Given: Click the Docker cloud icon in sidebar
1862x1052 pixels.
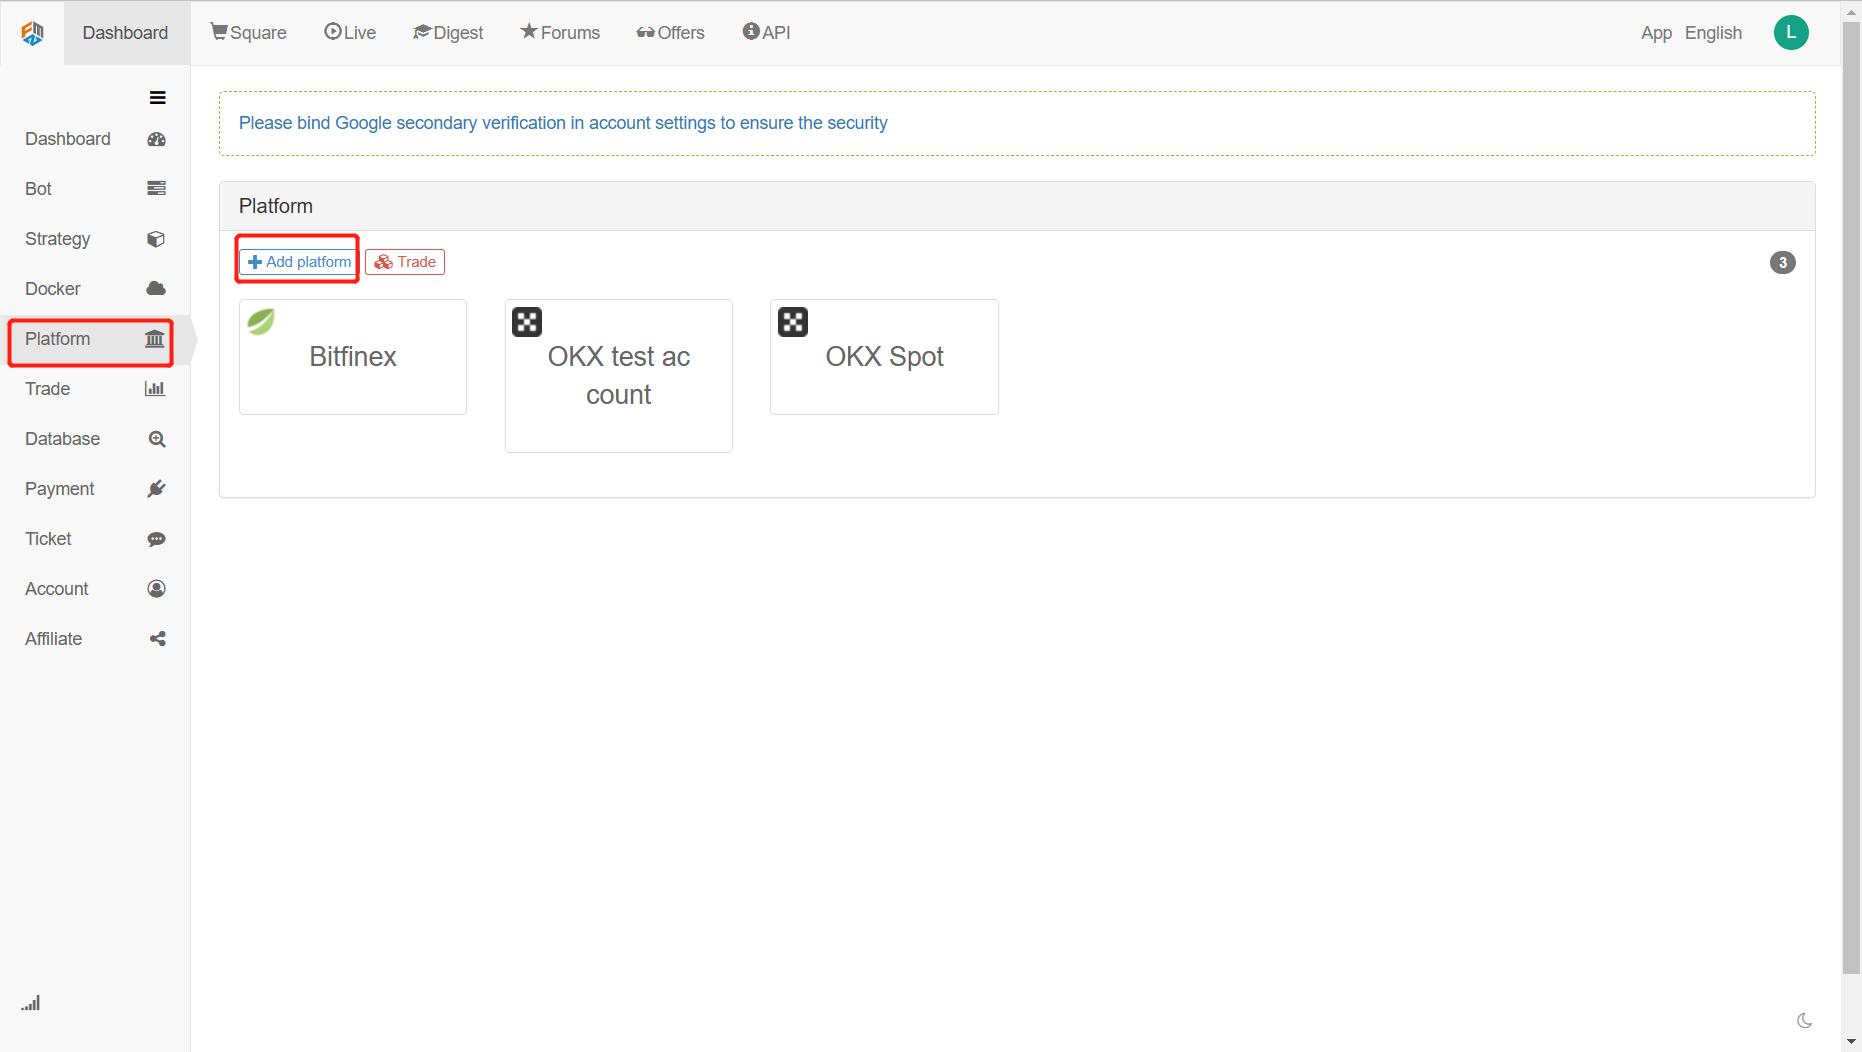Looking at the screenshot, I should coord(156,289).
